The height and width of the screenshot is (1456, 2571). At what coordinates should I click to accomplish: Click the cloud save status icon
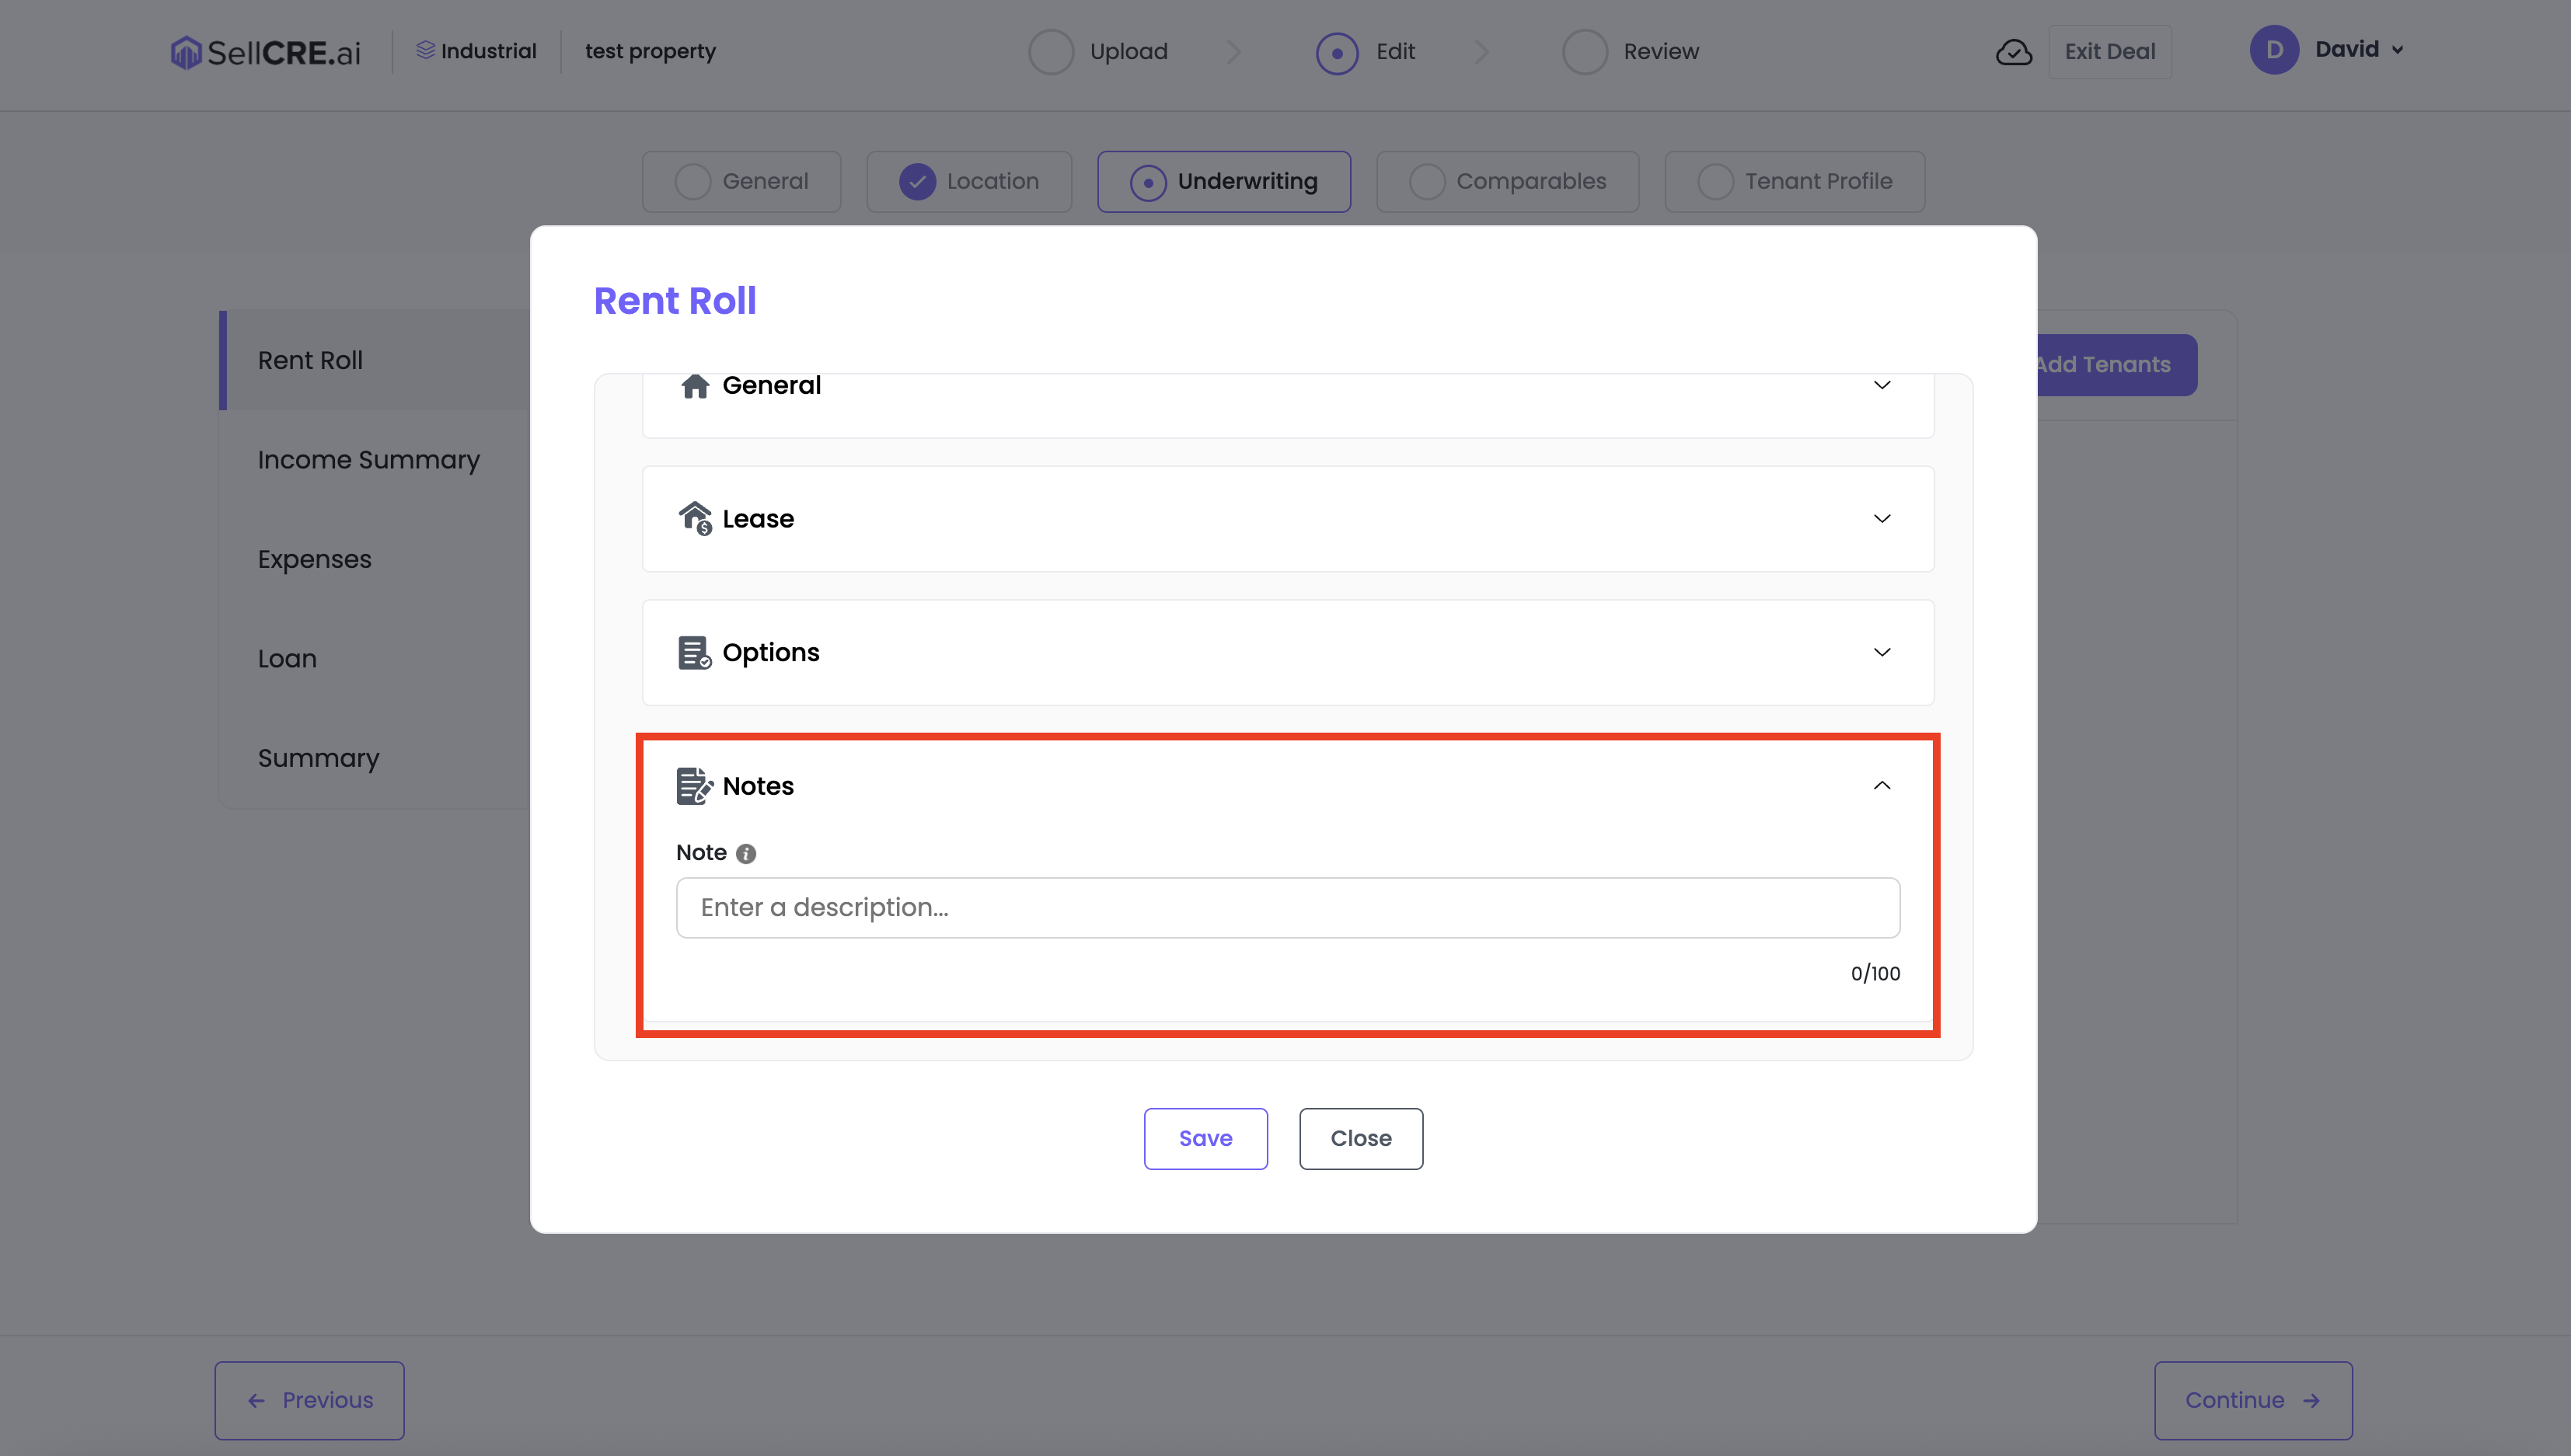click(2013, 52)
